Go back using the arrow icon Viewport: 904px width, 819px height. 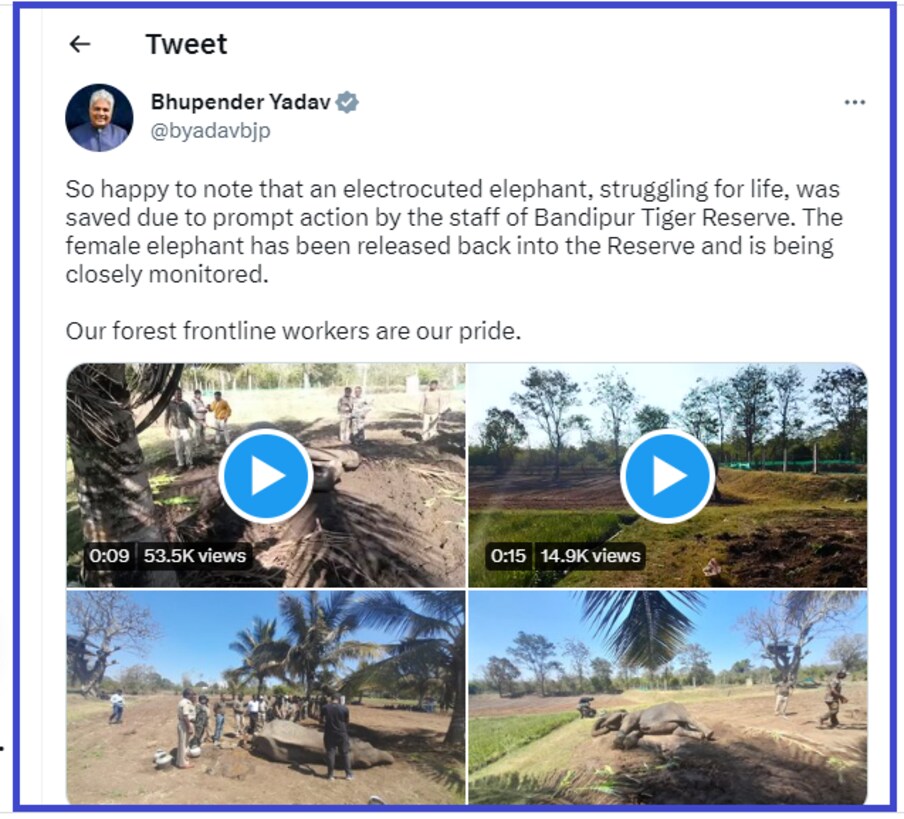(80, 44)
